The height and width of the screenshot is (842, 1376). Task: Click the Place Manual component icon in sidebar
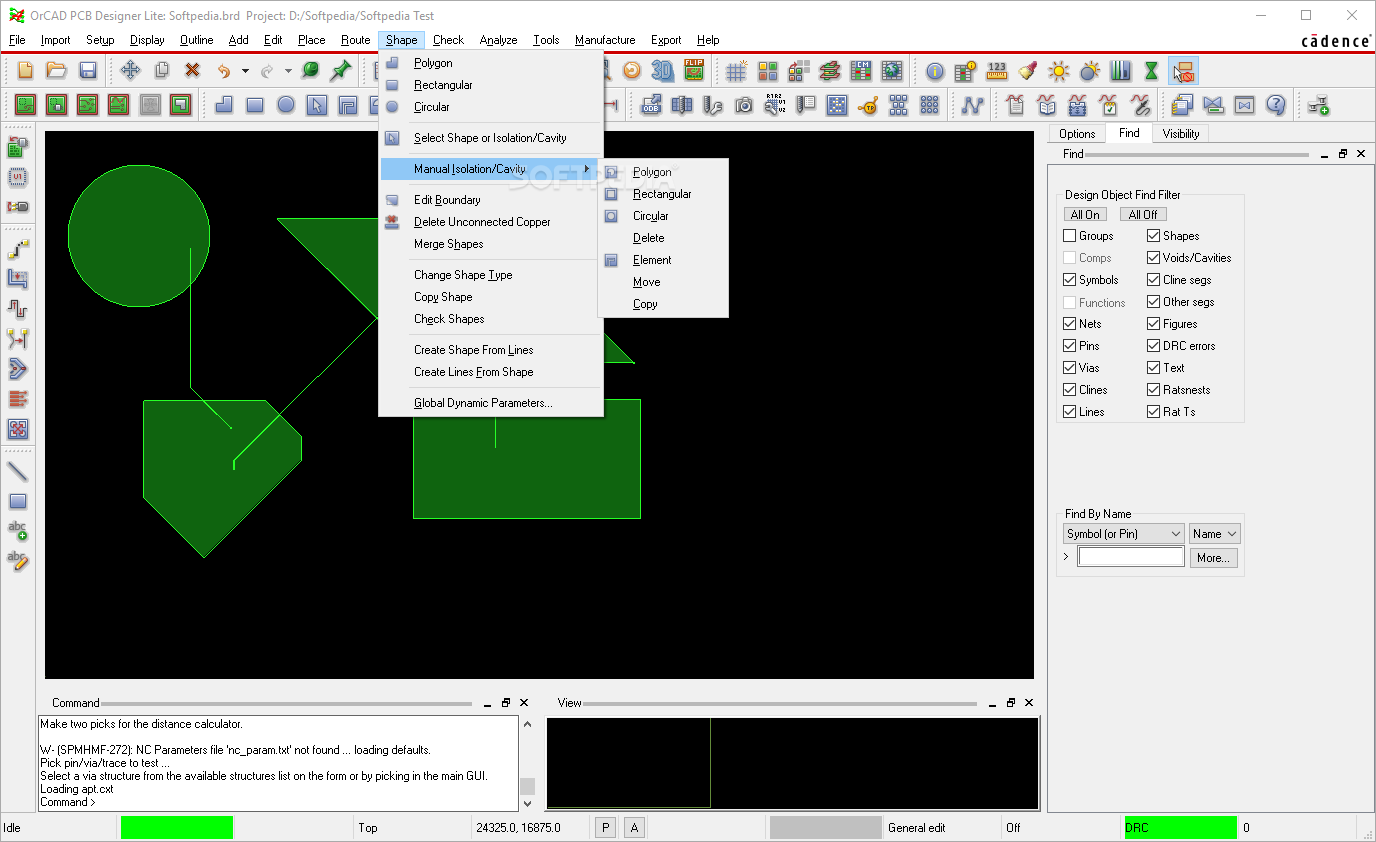pos(17,149)
